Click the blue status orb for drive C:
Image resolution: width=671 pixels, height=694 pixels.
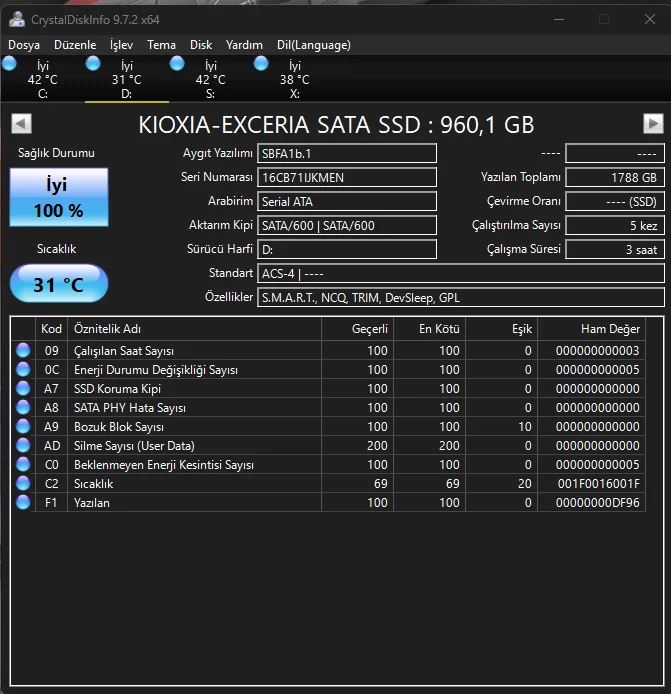point(9,64)
